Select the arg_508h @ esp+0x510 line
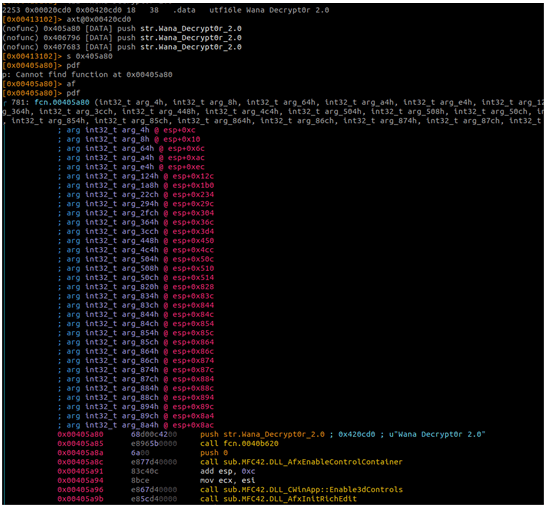Viewport: 548px width, 508px height. click(x=136, y=268)
